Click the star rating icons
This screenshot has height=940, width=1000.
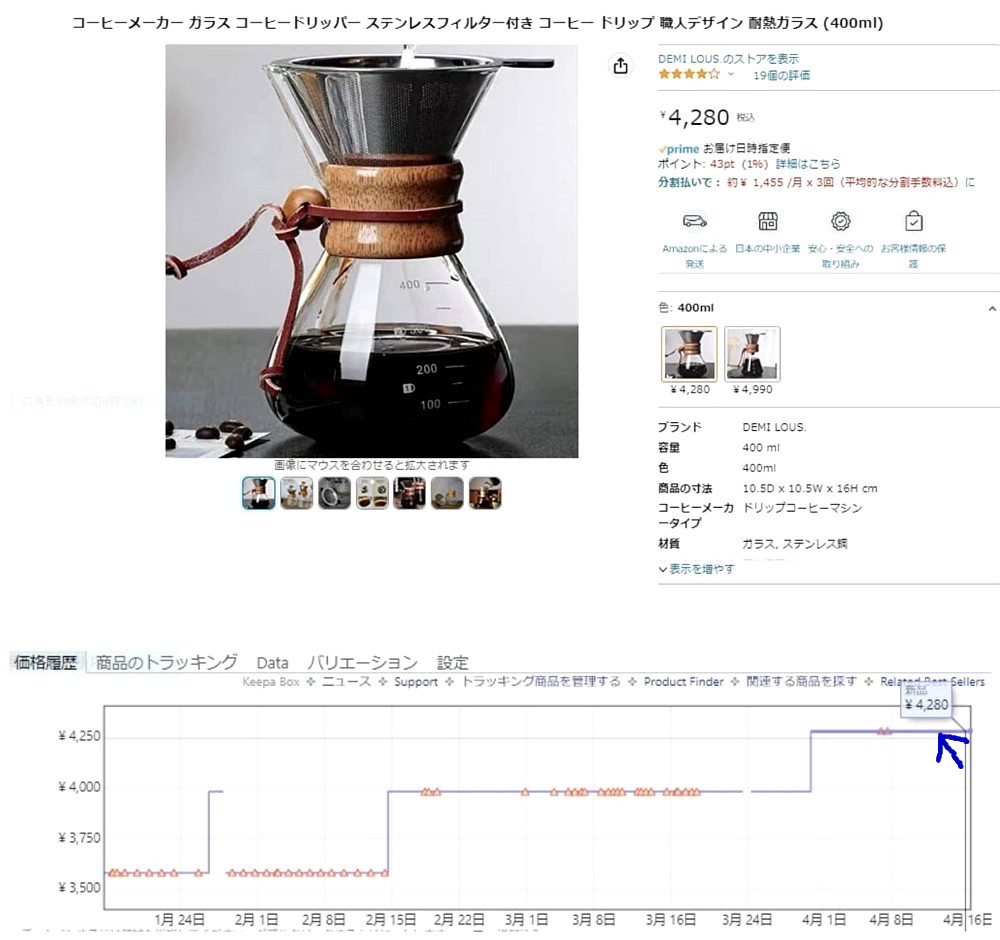689,75
